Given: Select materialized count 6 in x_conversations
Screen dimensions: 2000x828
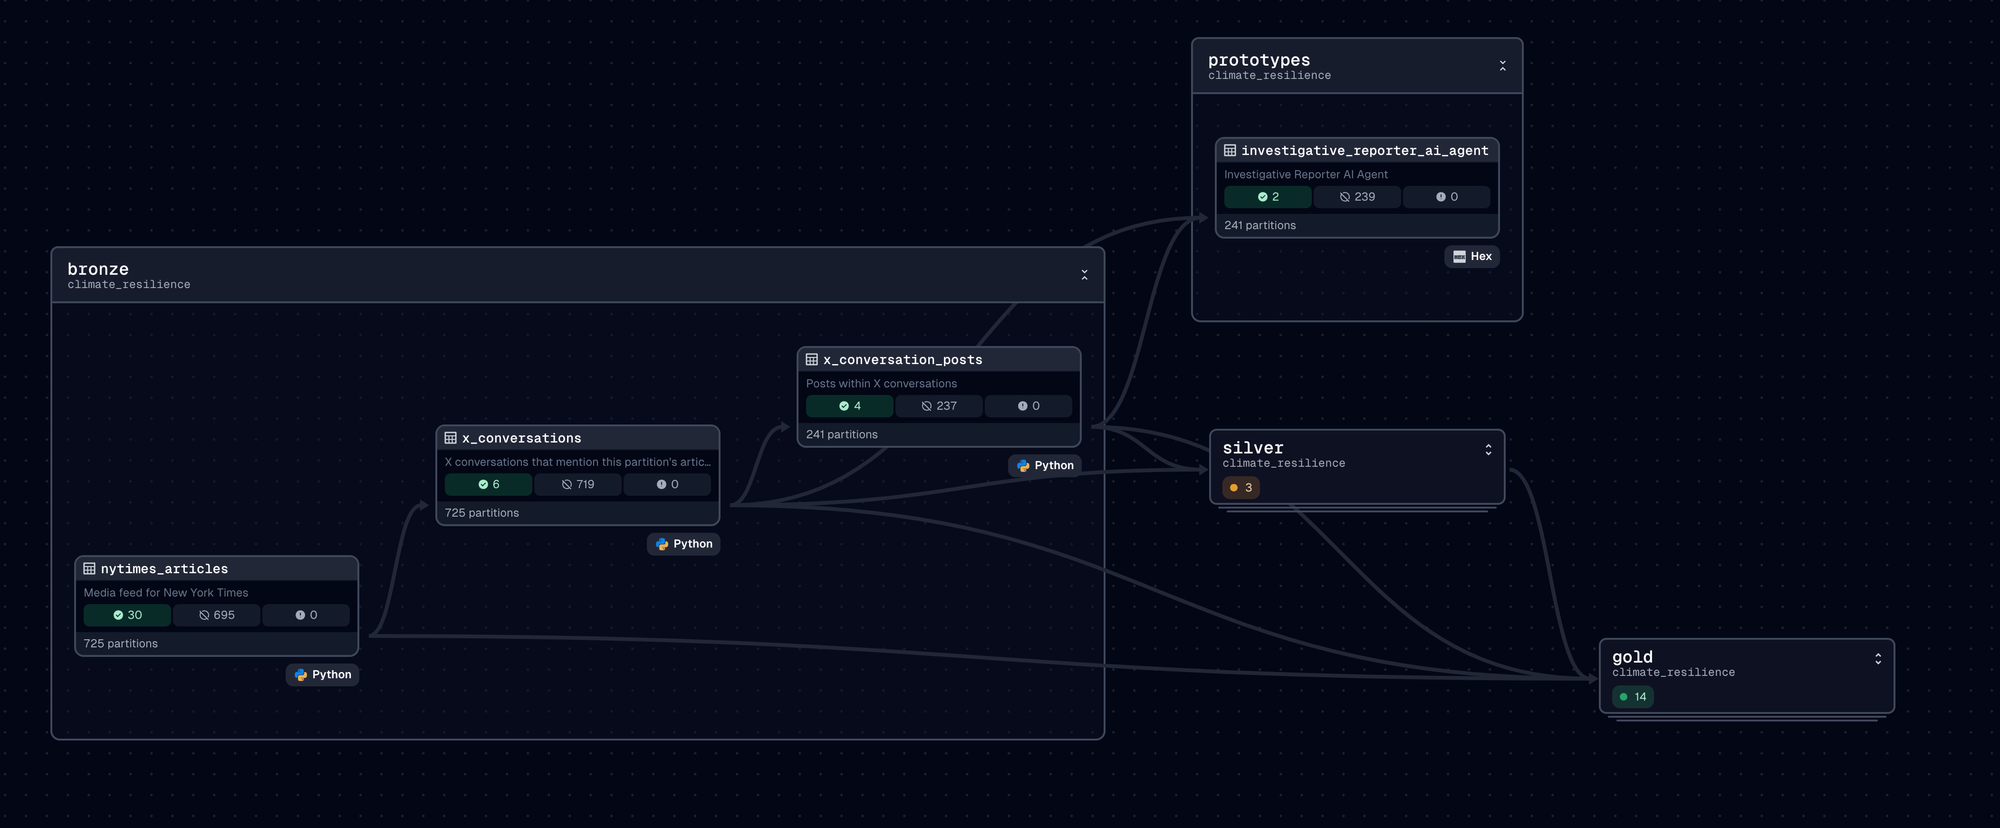Looking at the screenshot, I should pos(488,485).
